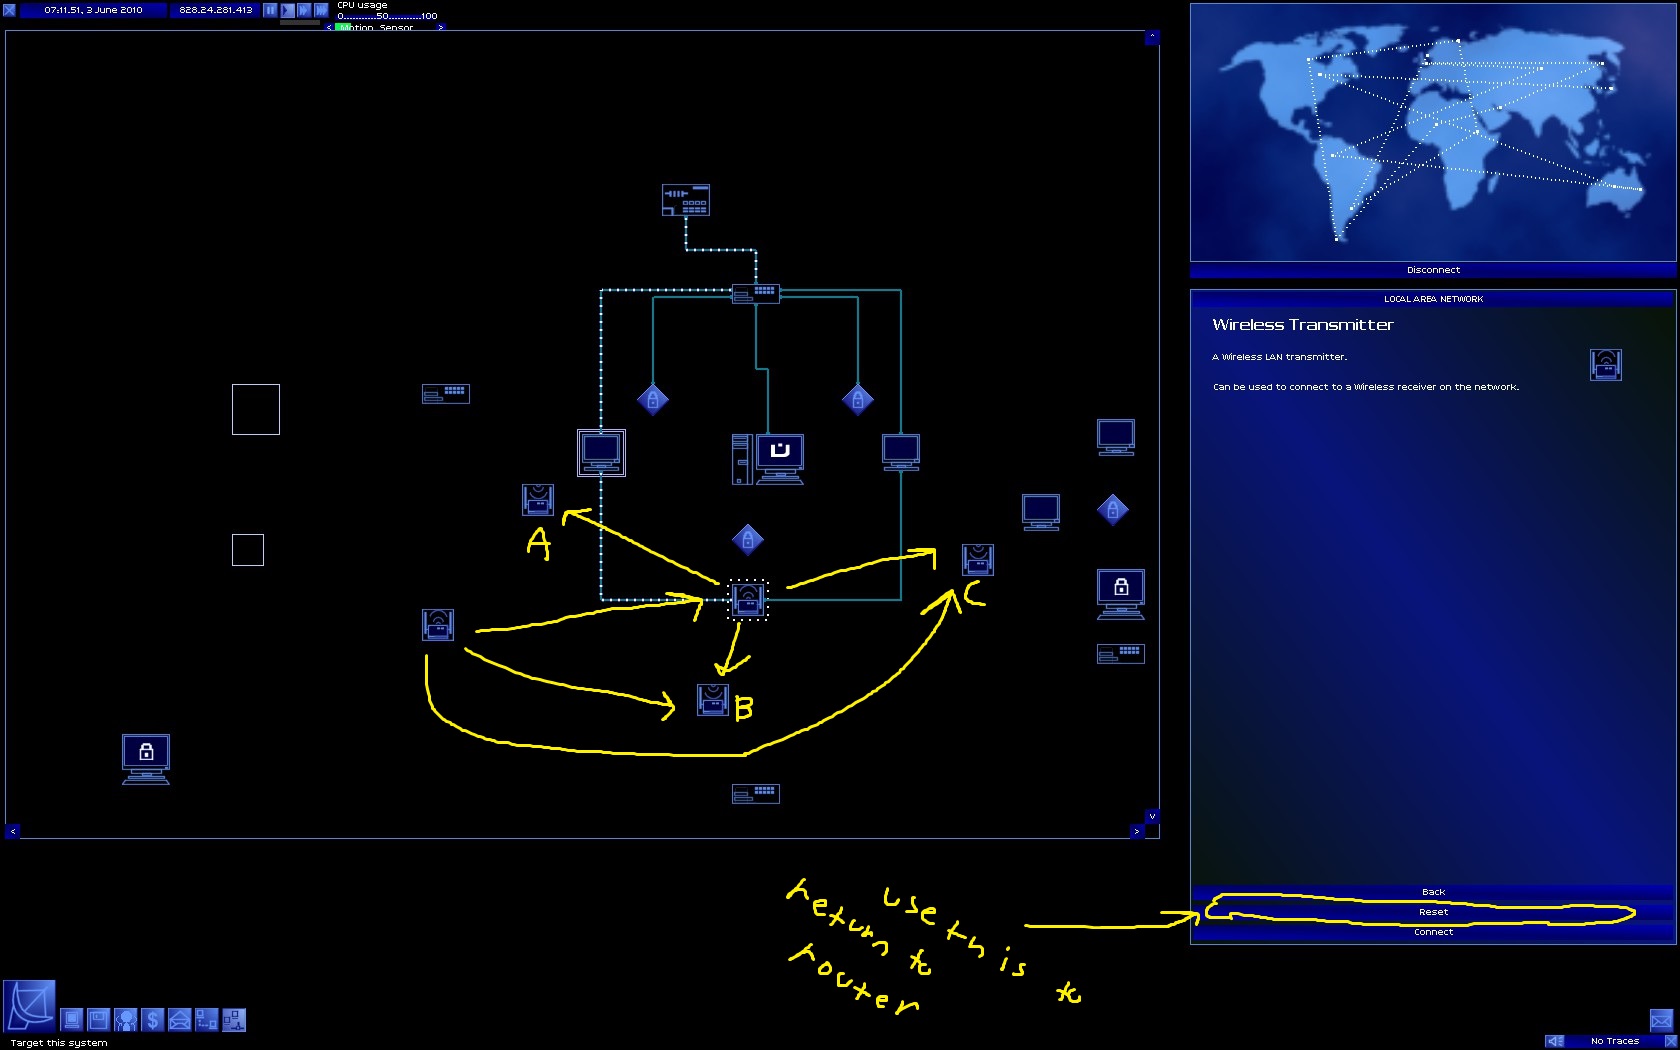Open the gateway hardware icon
This screenshot has width=1680, height=1050.
[x=72, y=1019]
